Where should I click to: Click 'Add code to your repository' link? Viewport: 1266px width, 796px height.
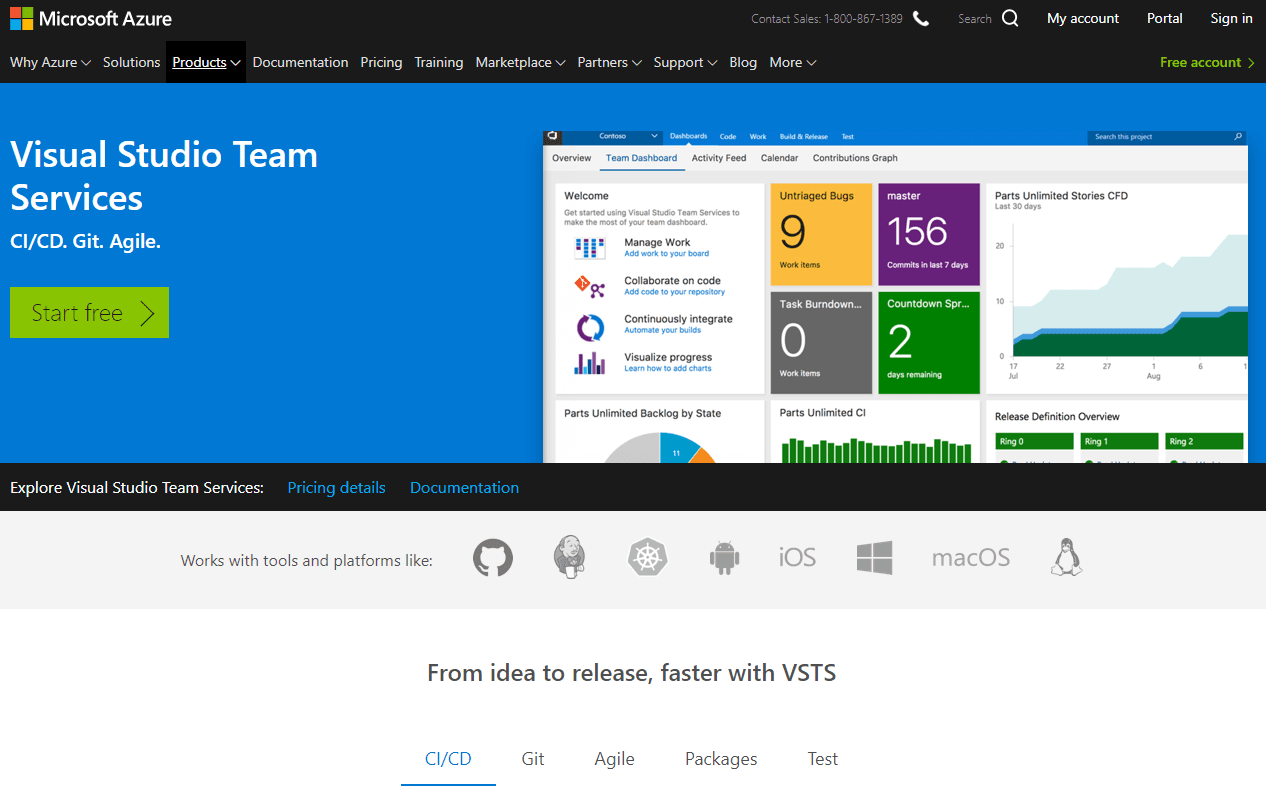(x=674, y=292)
